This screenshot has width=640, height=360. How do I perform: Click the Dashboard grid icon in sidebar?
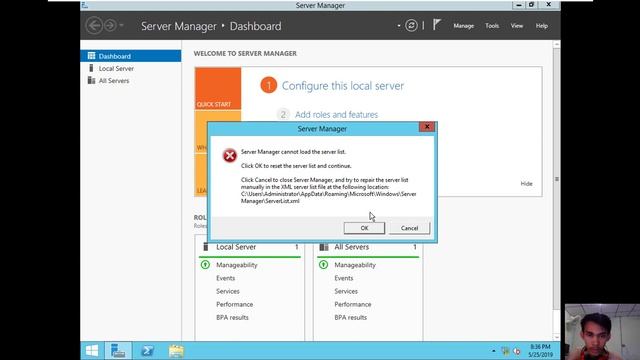coord(91,56)
